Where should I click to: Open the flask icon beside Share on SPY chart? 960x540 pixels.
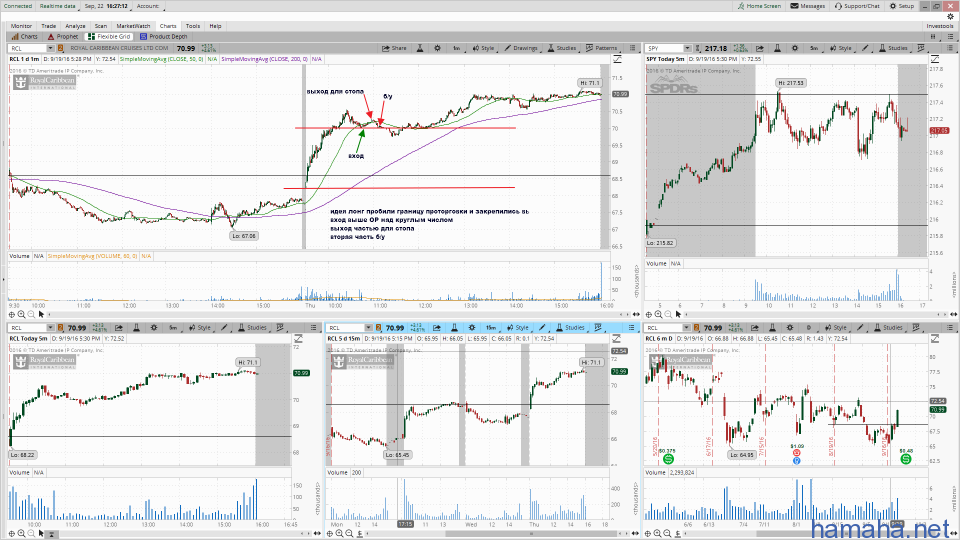tap(777, 48)
